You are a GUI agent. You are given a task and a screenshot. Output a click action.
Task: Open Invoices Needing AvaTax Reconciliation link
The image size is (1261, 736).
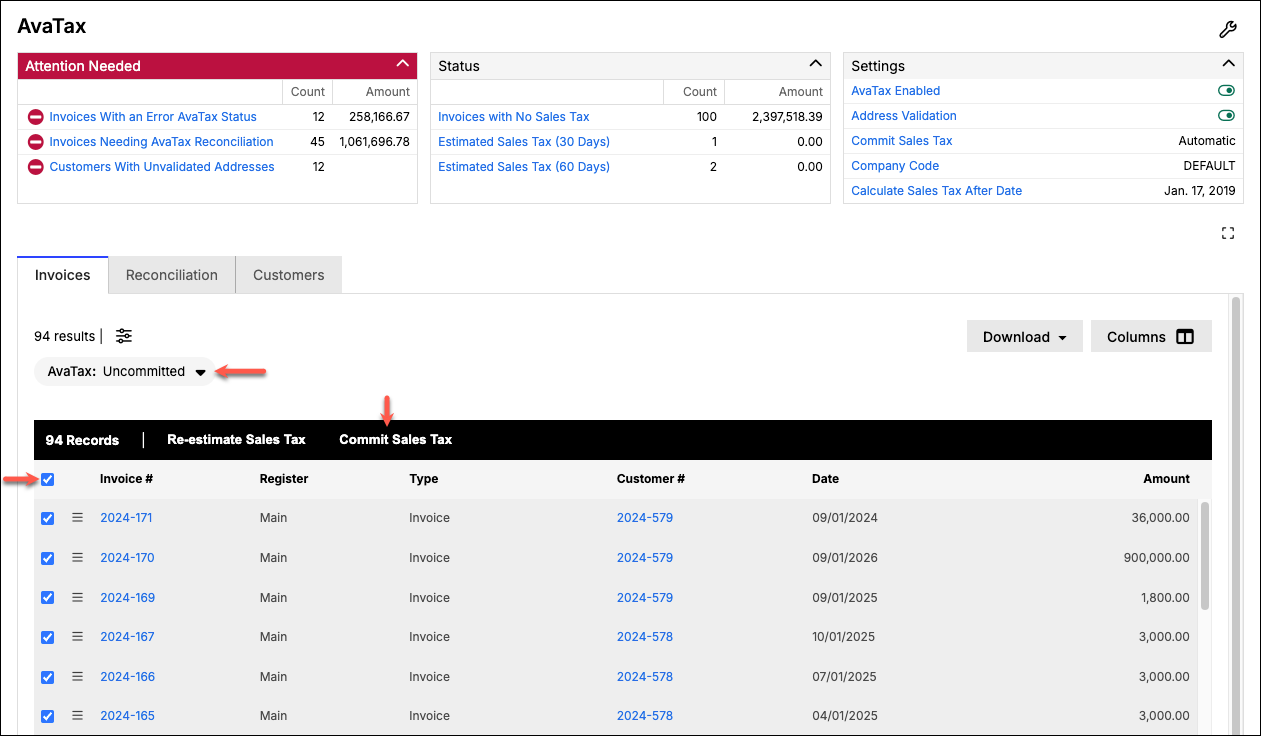[161, 142]
